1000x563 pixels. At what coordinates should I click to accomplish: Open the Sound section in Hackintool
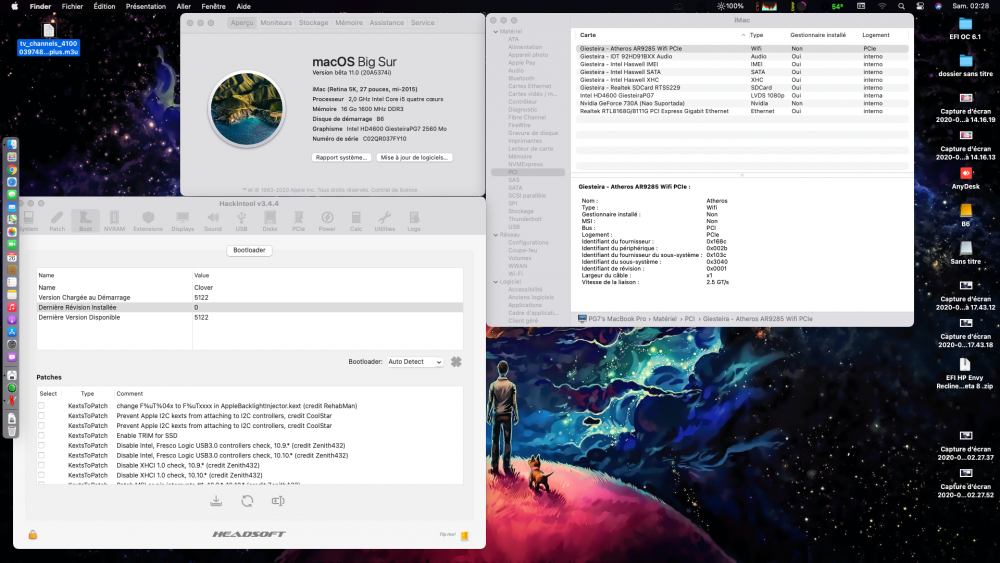pyautogui.click(x=213, y=221)
